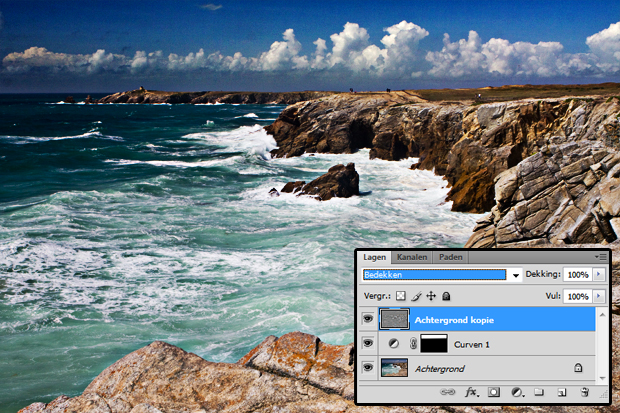Click the link layers icon
This screenshot has width=620, height=413.
[448, 392]
